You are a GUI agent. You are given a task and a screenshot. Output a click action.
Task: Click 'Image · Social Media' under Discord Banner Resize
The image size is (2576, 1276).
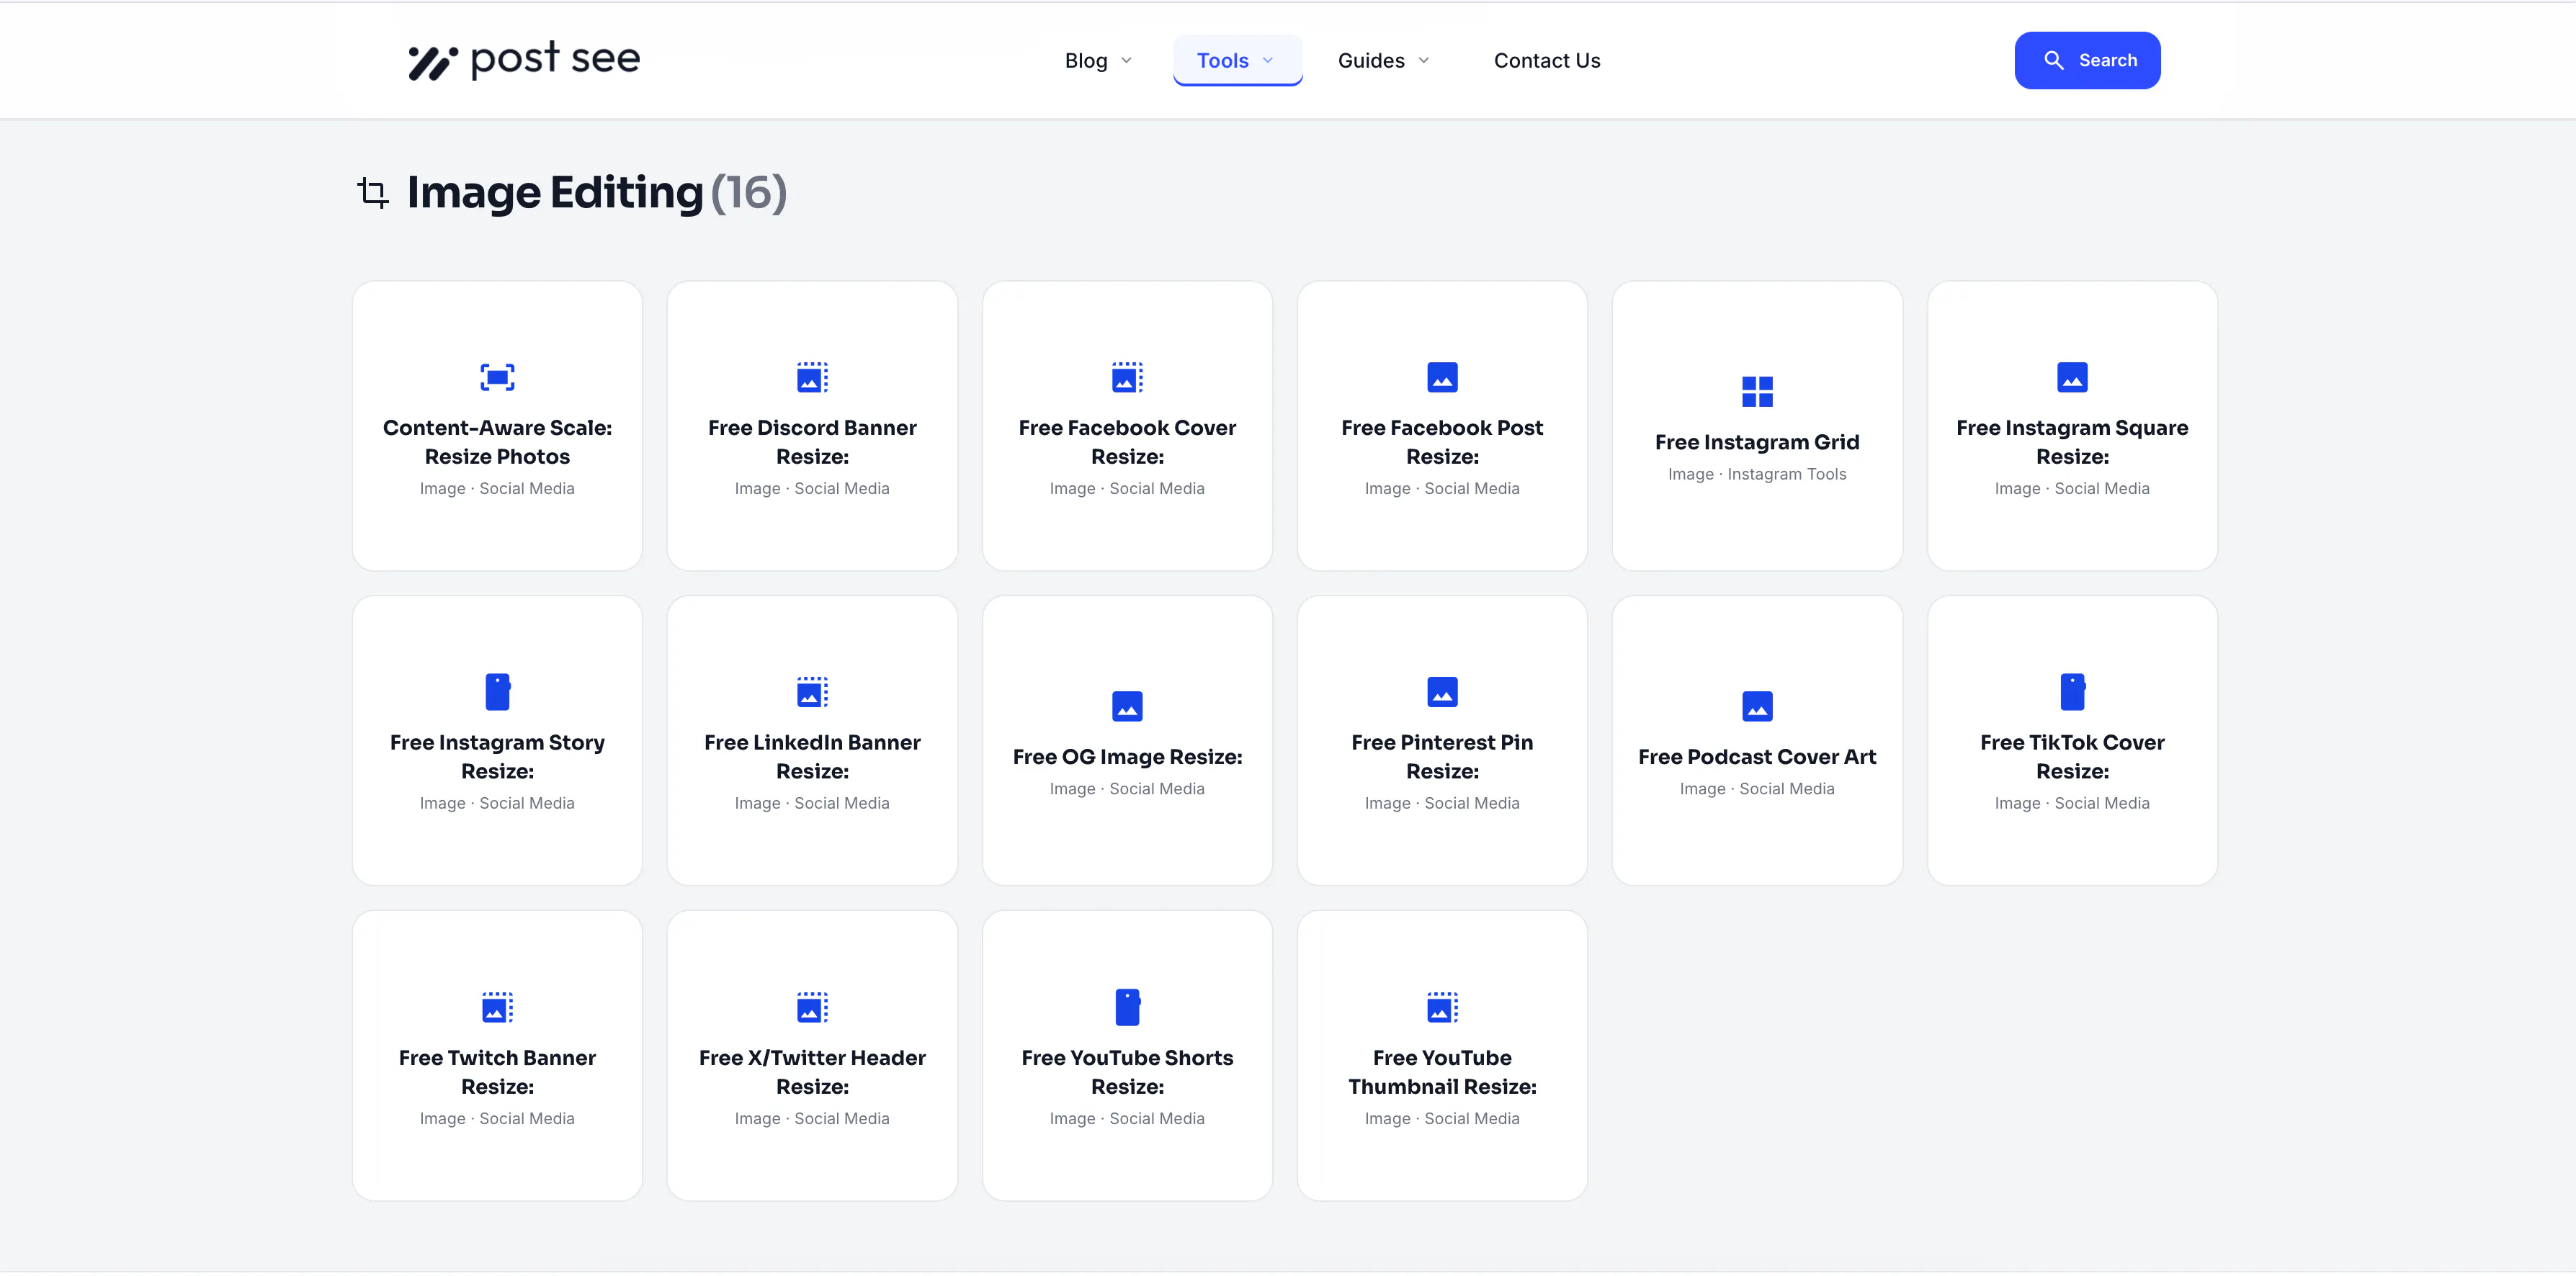[812, 488]
